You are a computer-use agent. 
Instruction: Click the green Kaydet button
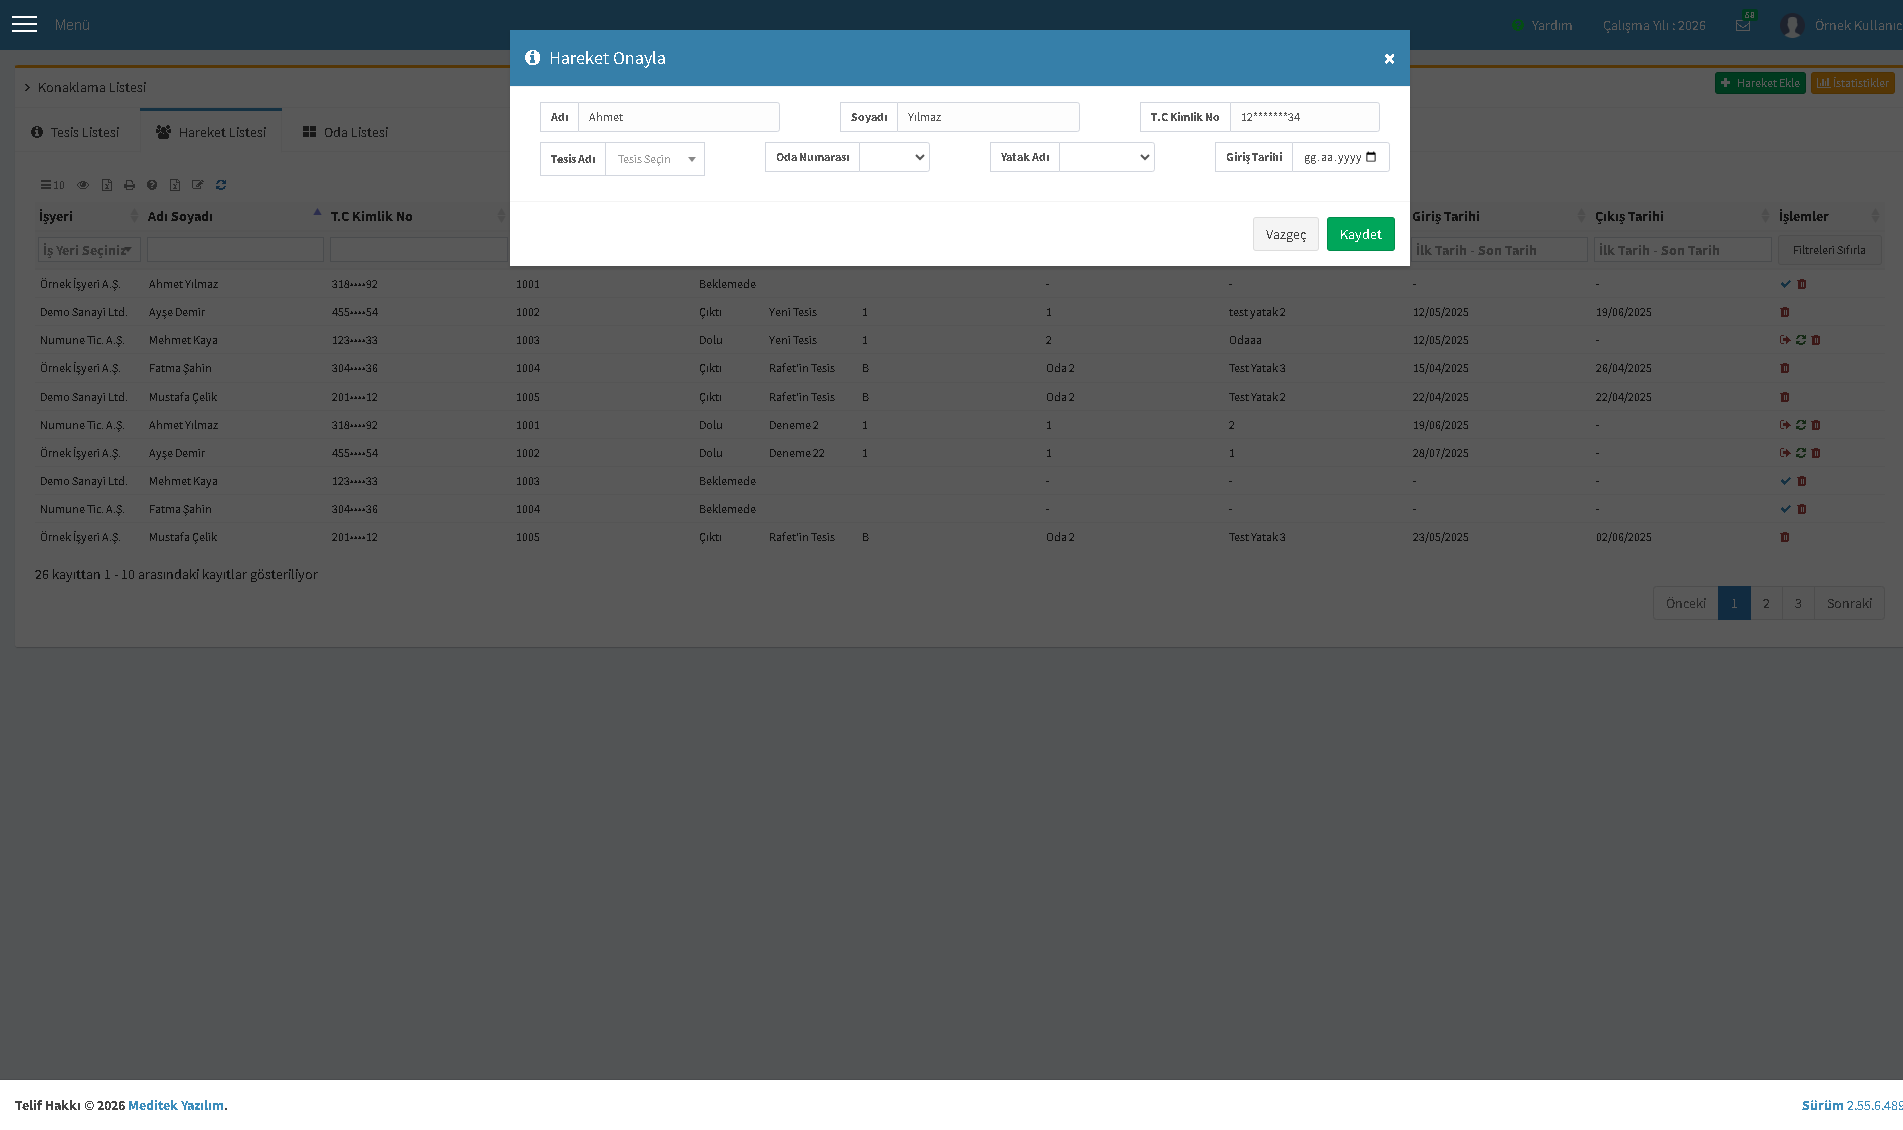pos(1360,234)
